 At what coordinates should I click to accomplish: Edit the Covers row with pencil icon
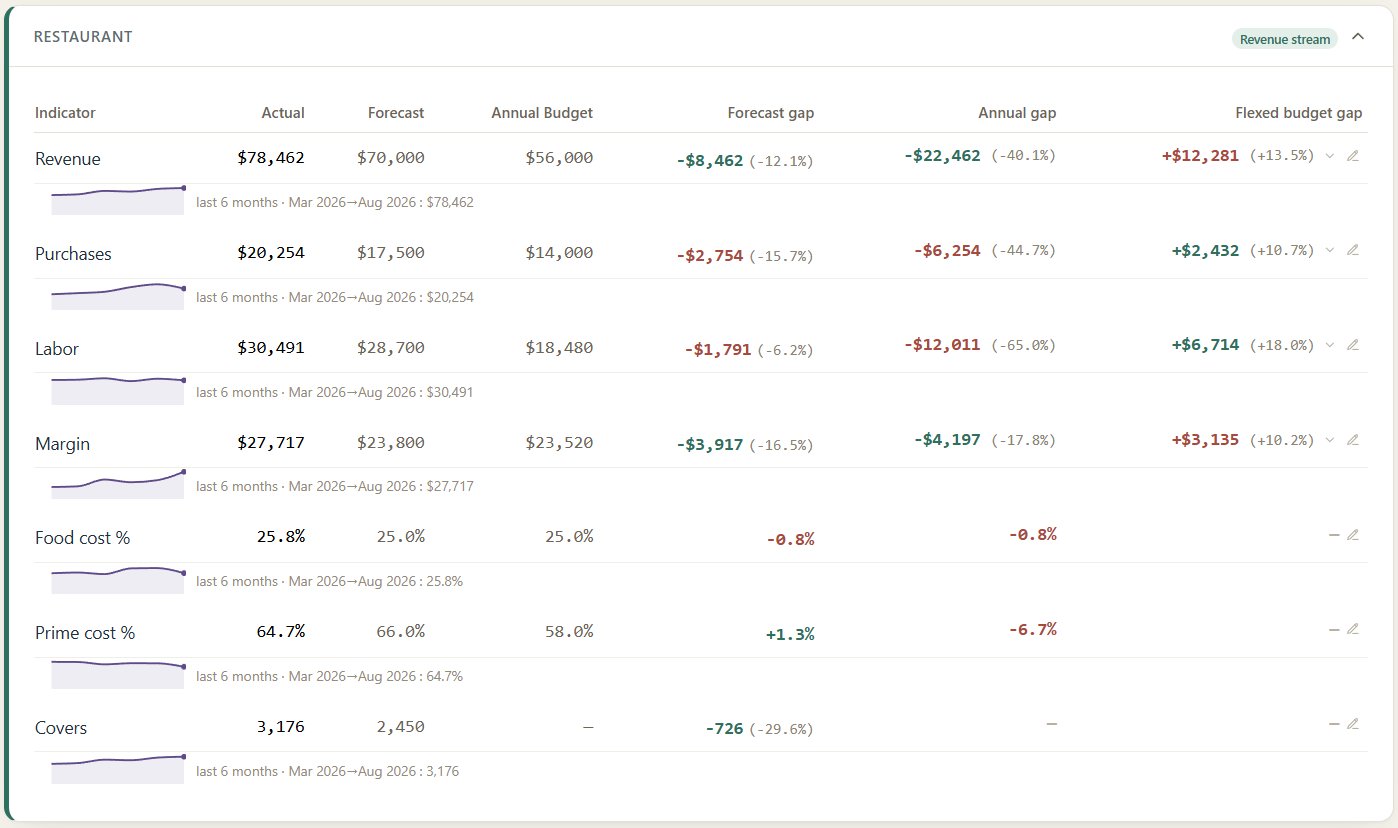pyautogui.click(x=1353, y=724)
